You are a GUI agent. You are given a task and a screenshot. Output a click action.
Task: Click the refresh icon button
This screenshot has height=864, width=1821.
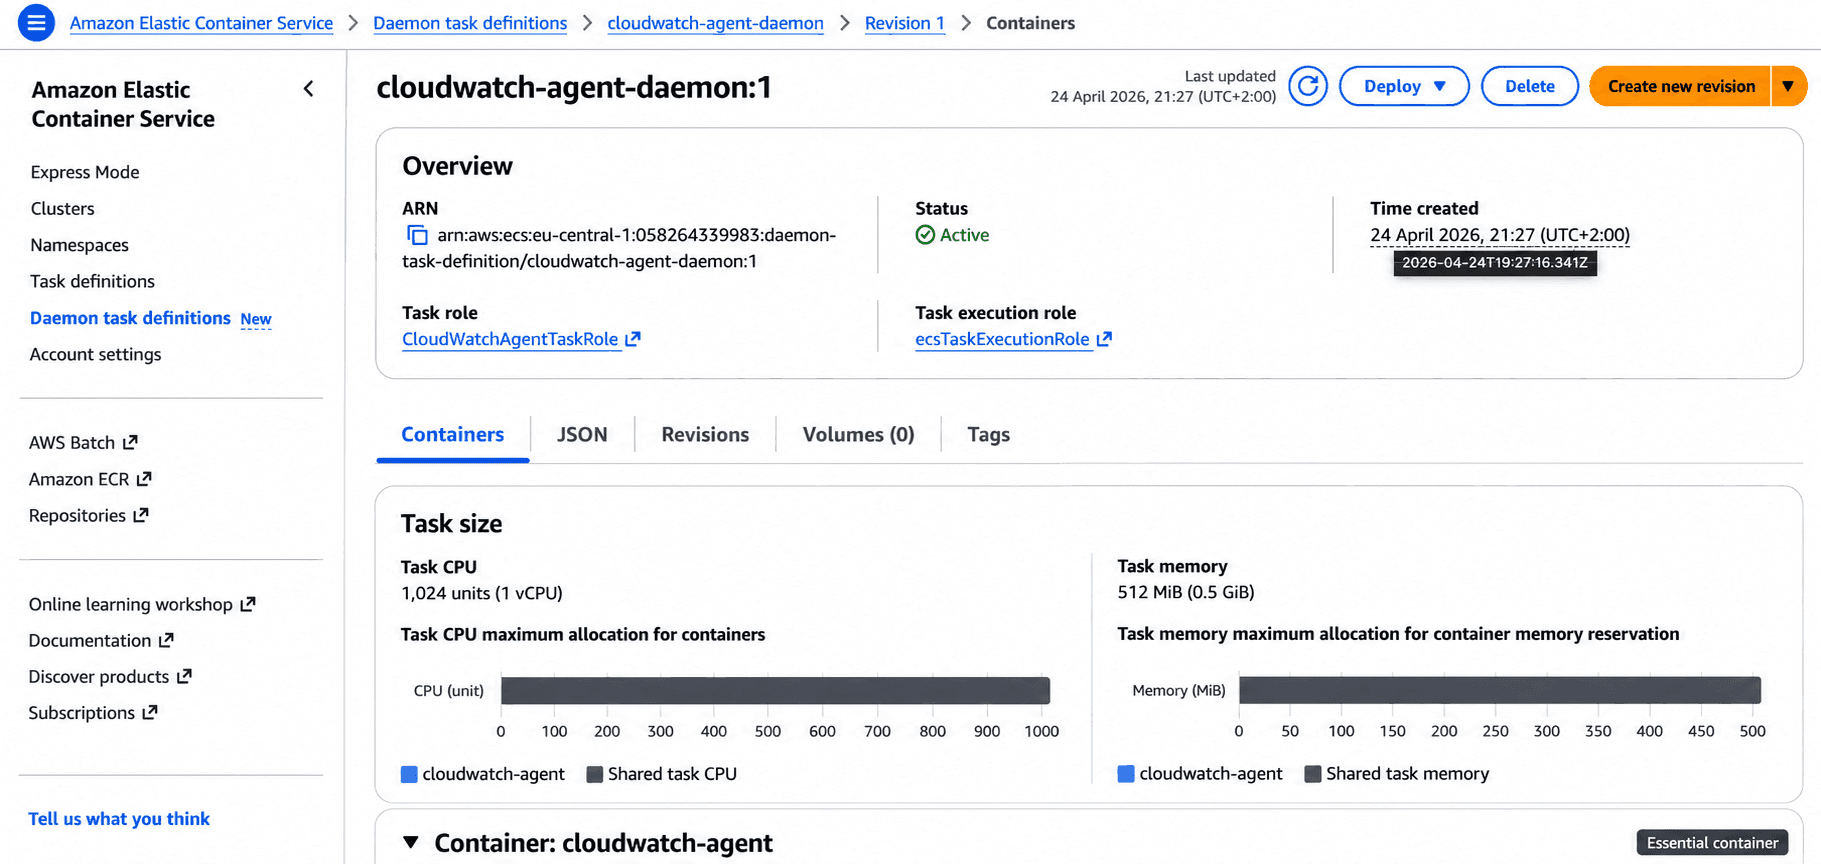click(x=1308, y=86)
